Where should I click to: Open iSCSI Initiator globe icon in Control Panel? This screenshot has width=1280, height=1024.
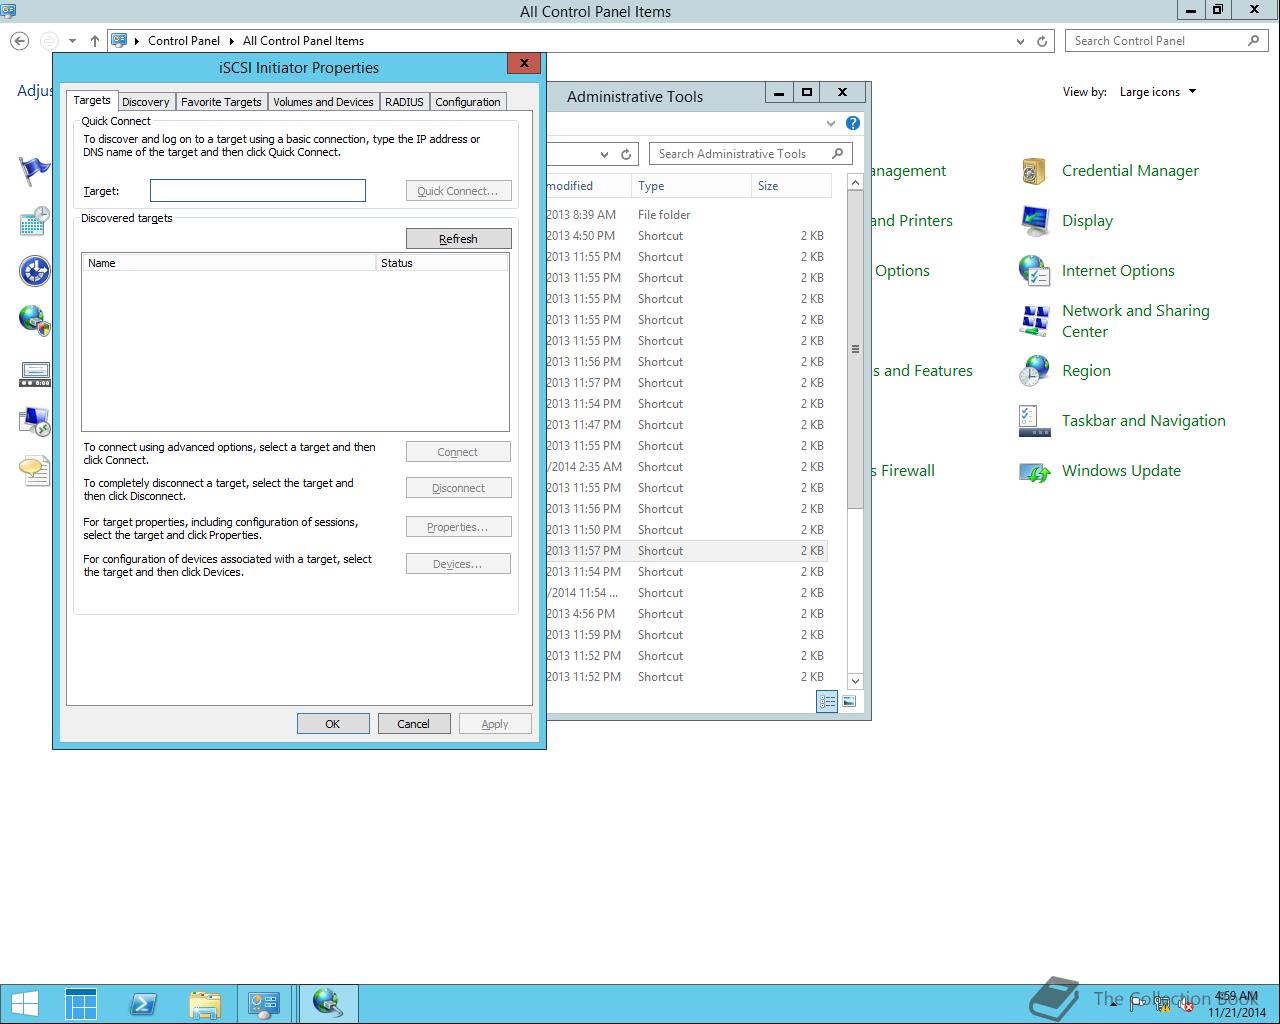[35, 321]
